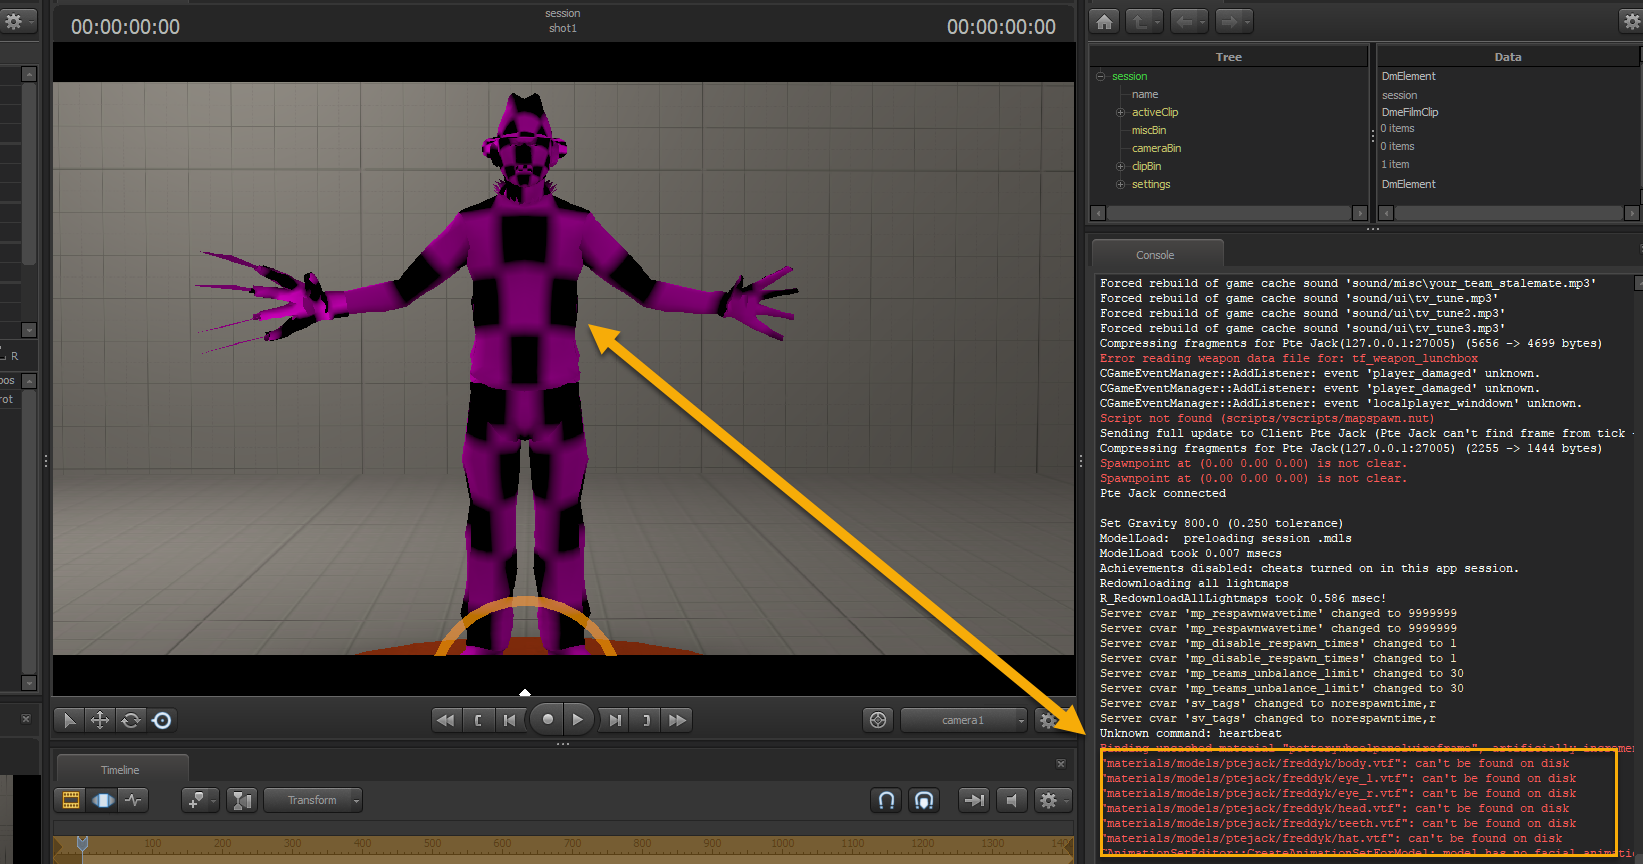Jump to the previous clip (rewind)
This screenshot has width=1643, height=864.
tap(446, 720)
